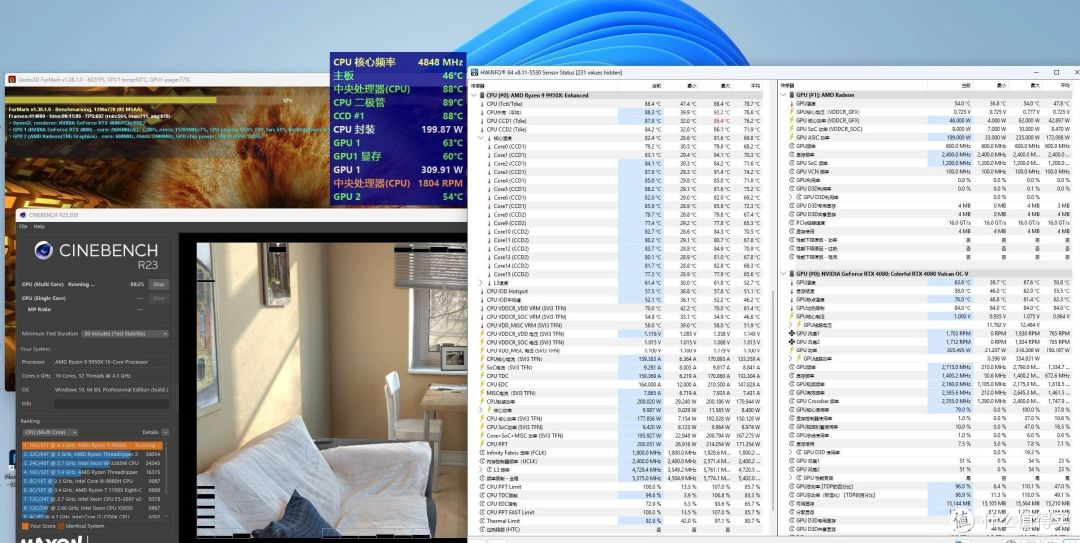Click the circle icon beside Thermal Limit
The height and width of the screenshot is (543, 1080).
click(481, 521)
